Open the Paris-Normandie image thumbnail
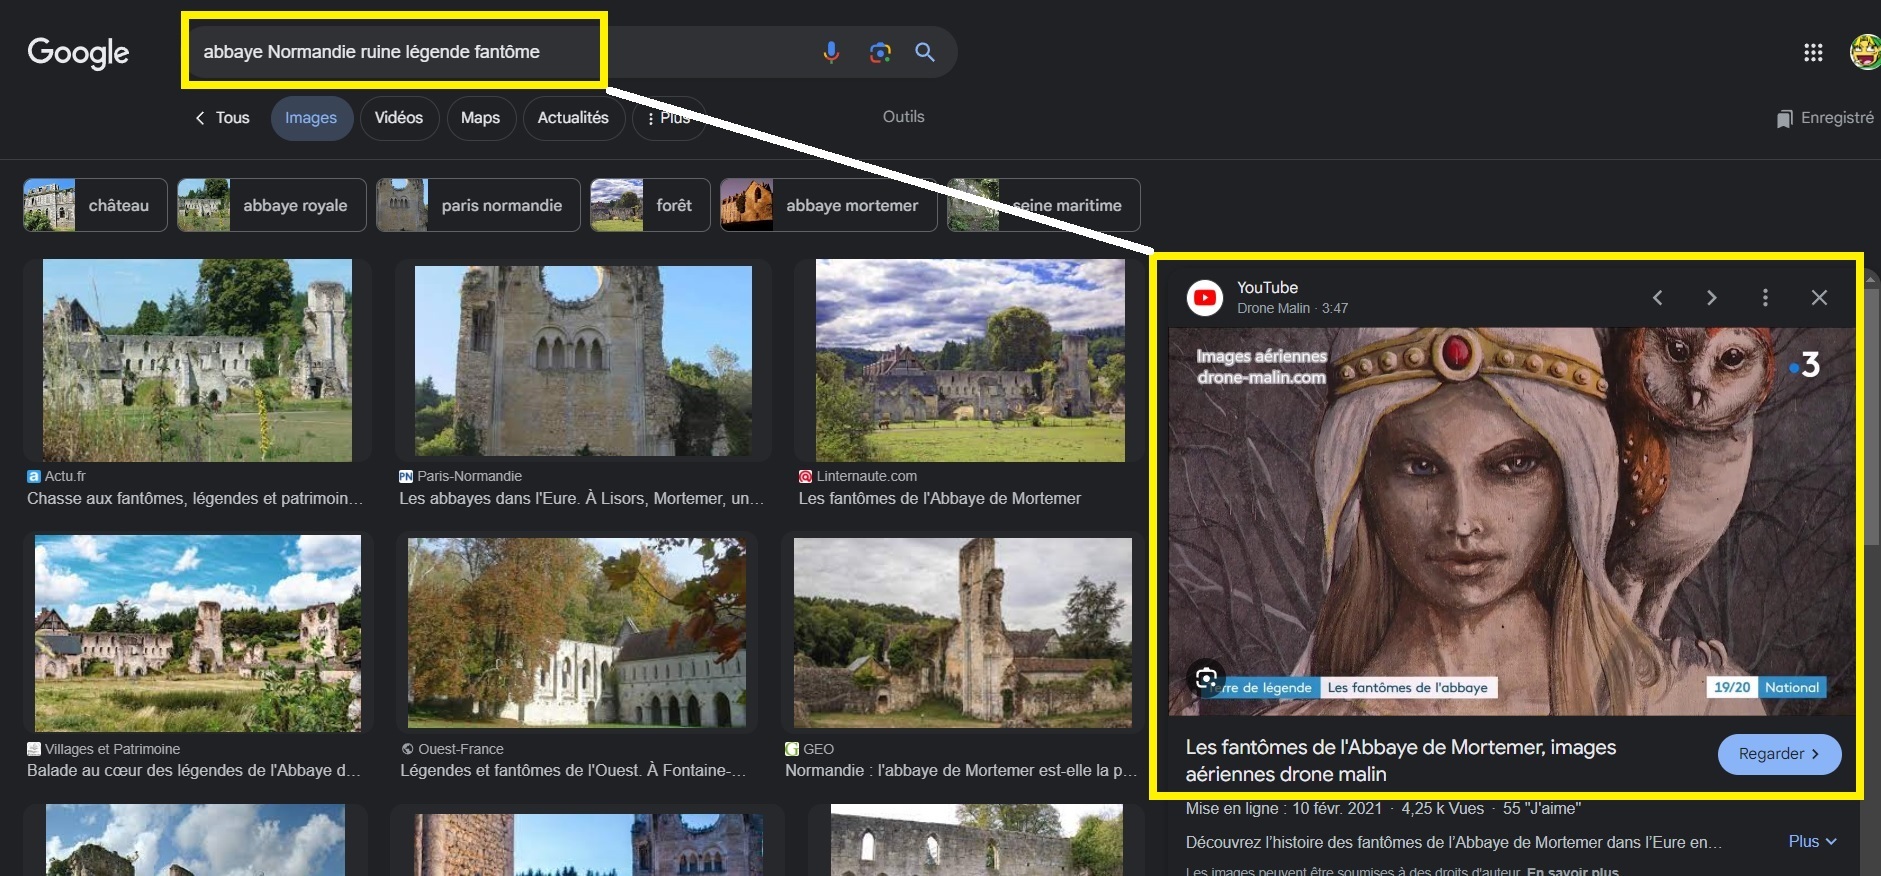1881x876 pixels. (583, 360)
